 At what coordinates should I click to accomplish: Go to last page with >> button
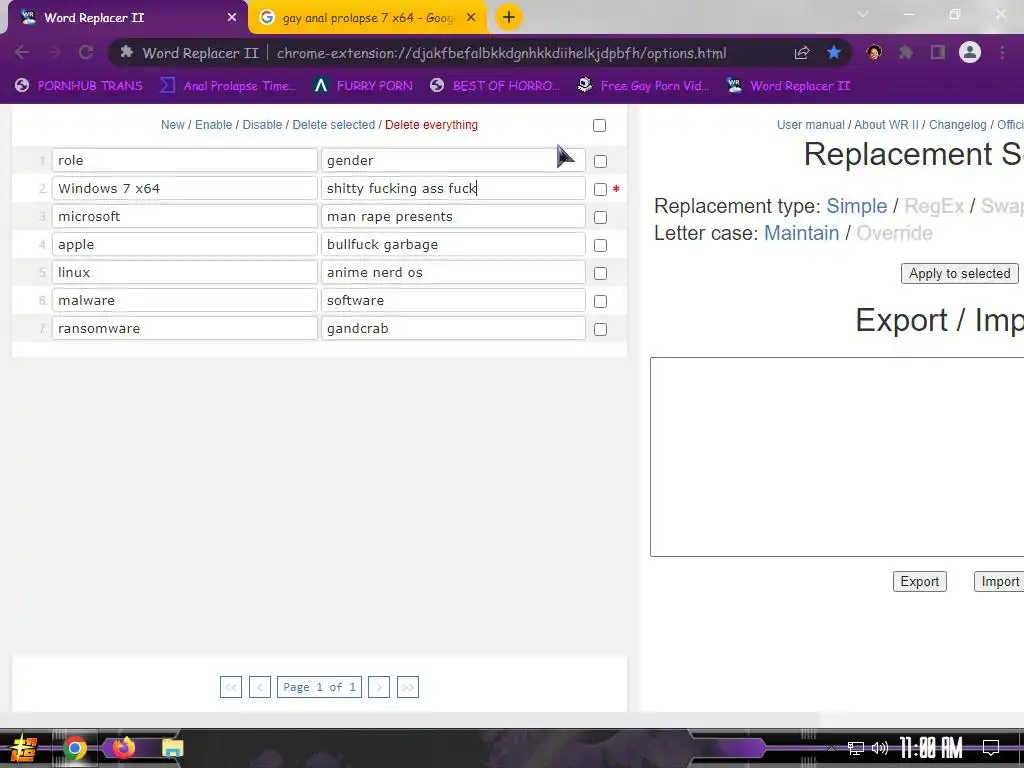point(408,687)
